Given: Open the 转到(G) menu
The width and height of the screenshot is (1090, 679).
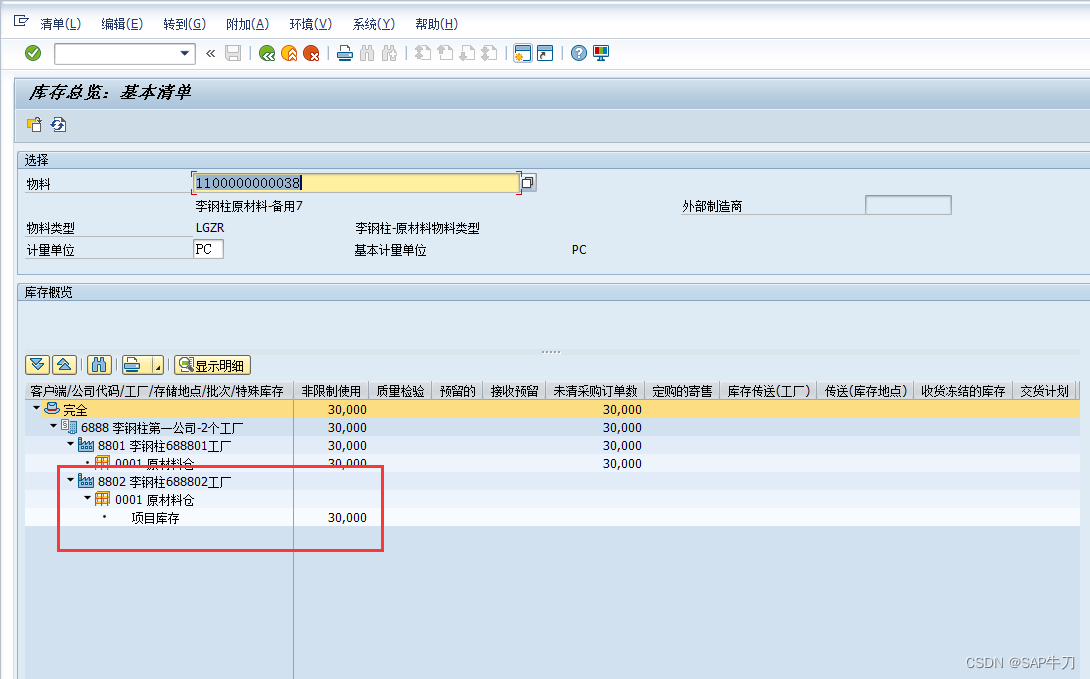Looking at the screenshot, I should (184, 24).
